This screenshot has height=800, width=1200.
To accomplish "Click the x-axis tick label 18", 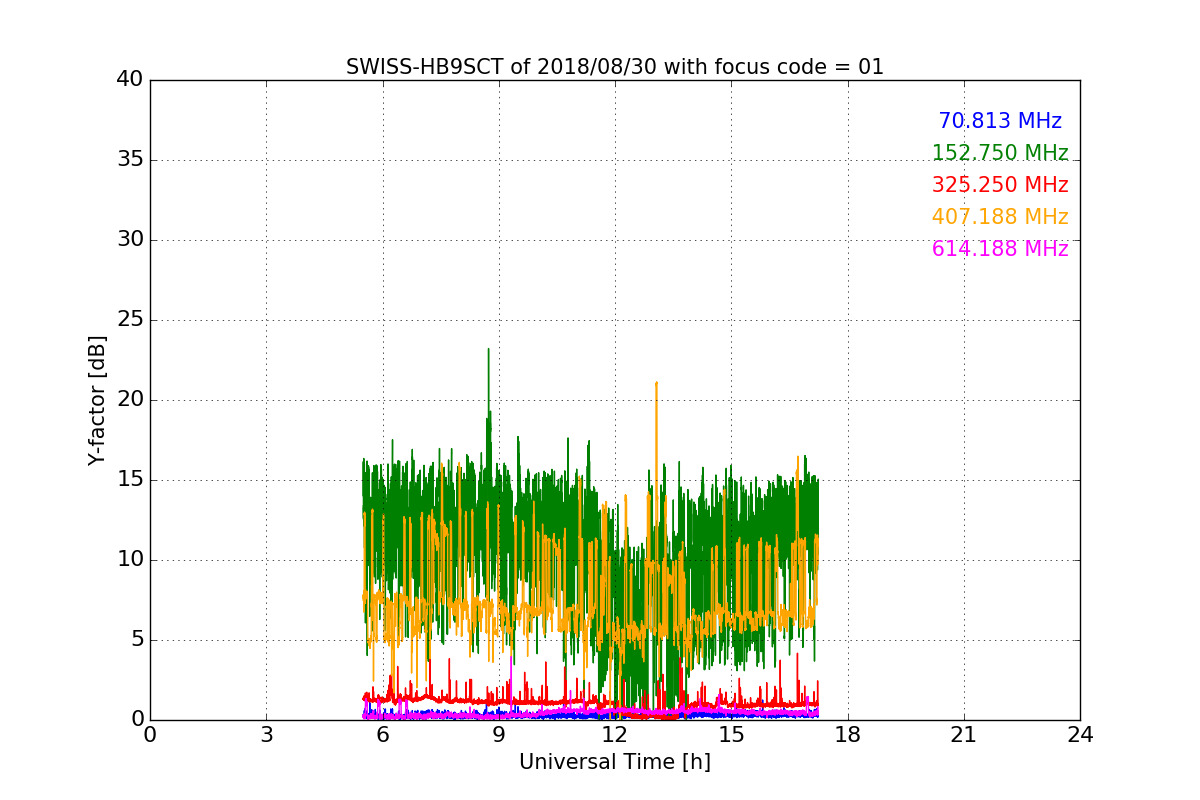I will [x=848, y=735].
